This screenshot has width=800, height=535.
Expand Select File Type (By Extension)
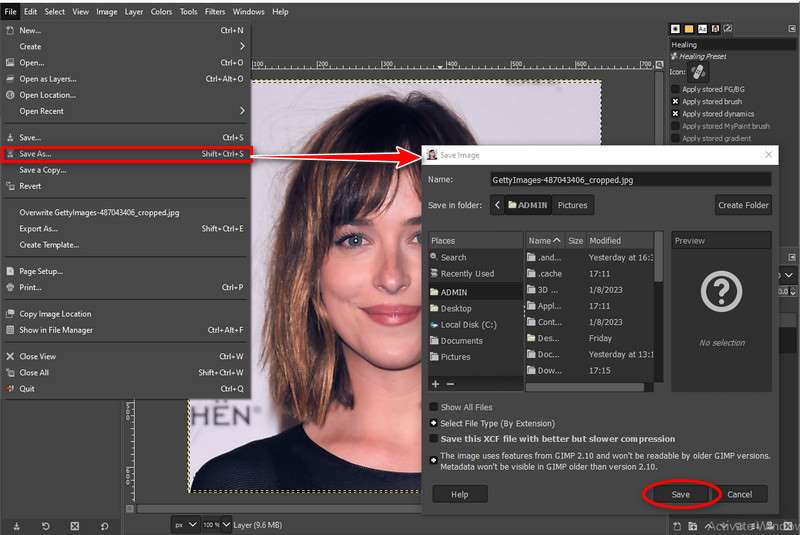click(x=434, y=423)
